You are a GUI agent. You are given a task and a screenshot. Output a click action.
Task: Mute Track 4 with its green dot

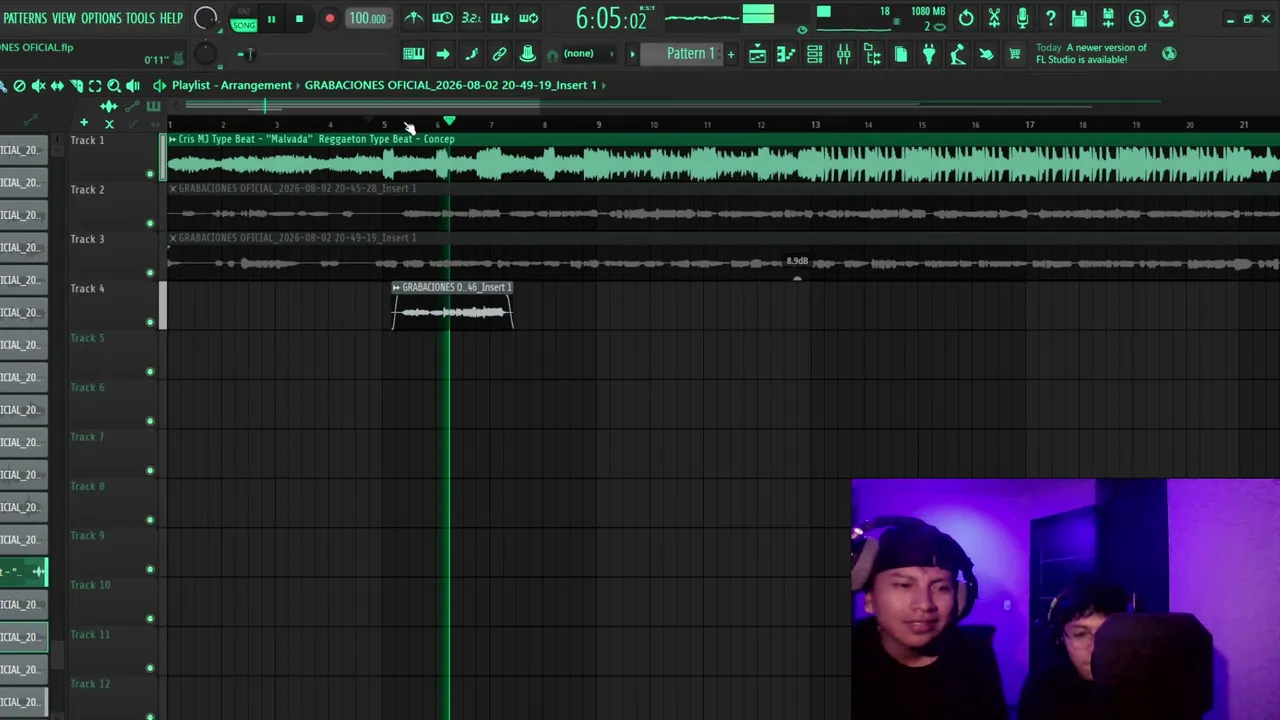pos(150,322)
